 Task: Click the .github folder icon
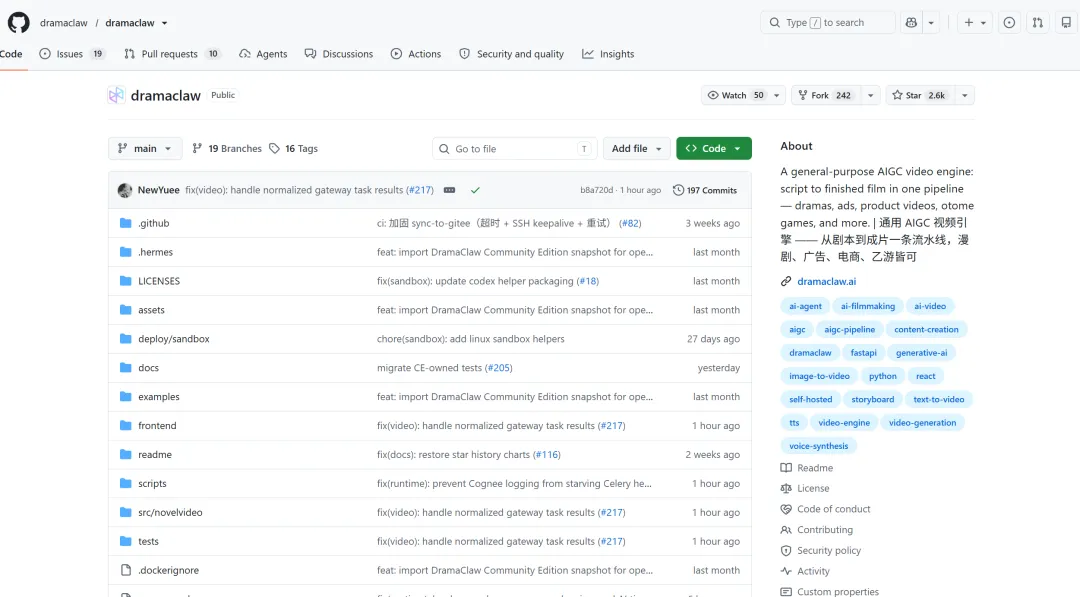click(x=125, y=223)
